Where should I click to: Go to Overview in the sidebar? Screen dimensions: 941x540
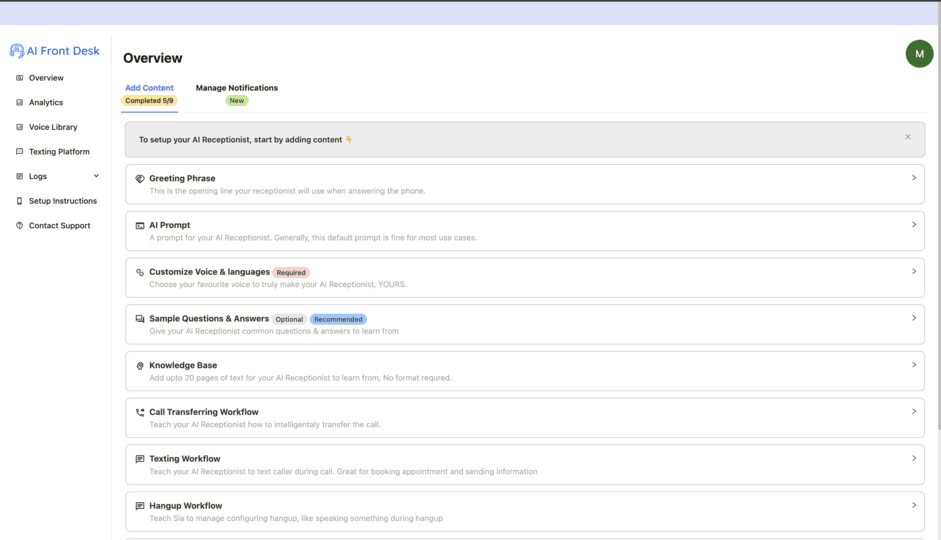[46, 78]
